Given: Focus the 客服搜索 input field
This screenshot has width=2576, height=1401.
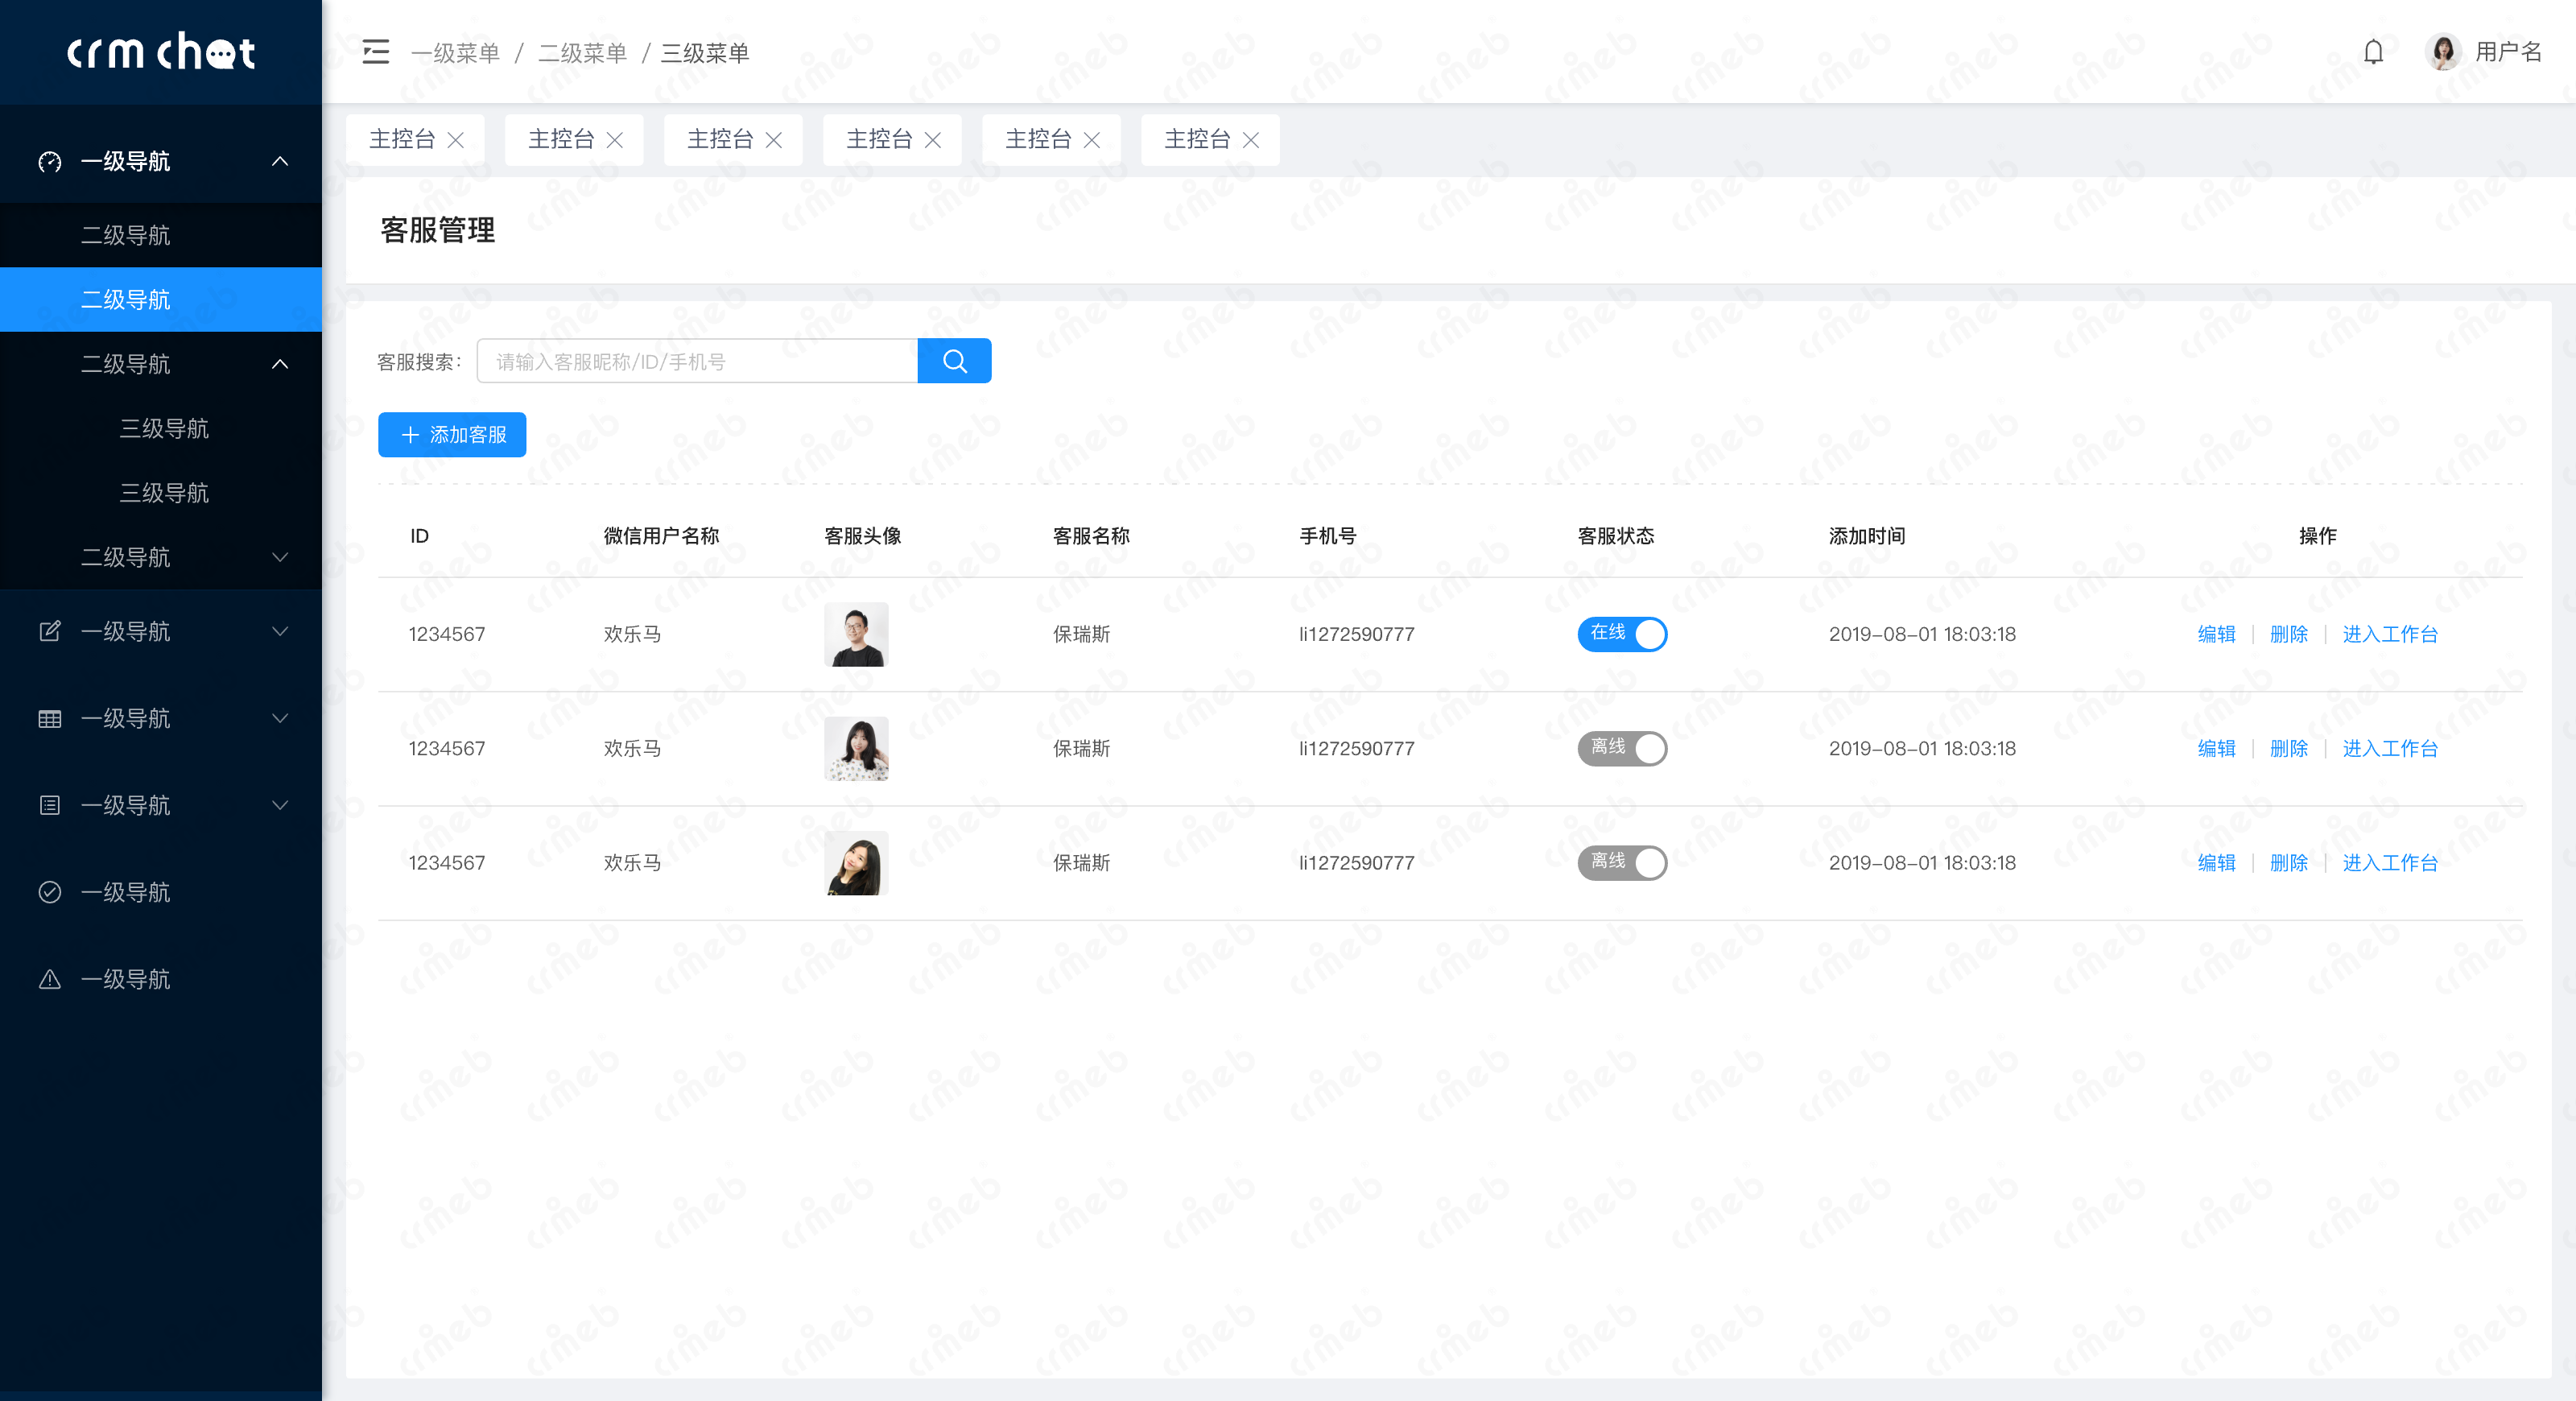Looking at the screenshot, I should (x=697, y=361).
